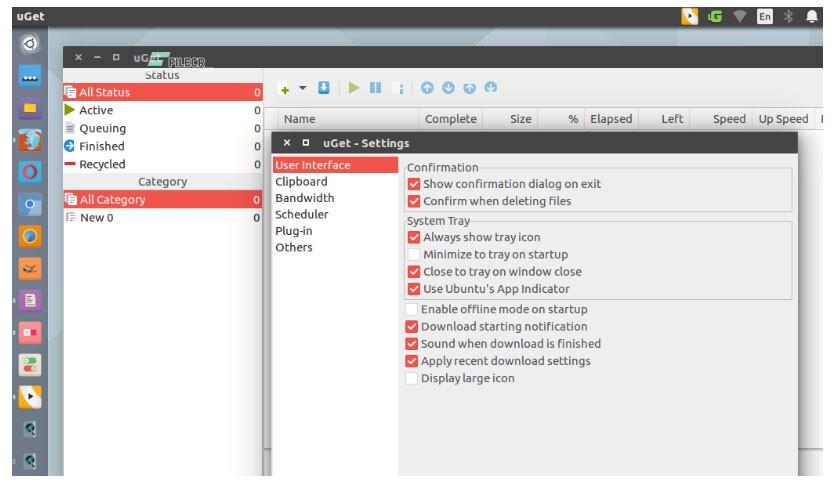This screenshot has height=484, width=836.
Task: Open purple document app in launcher
Action: tap(30, 301)
